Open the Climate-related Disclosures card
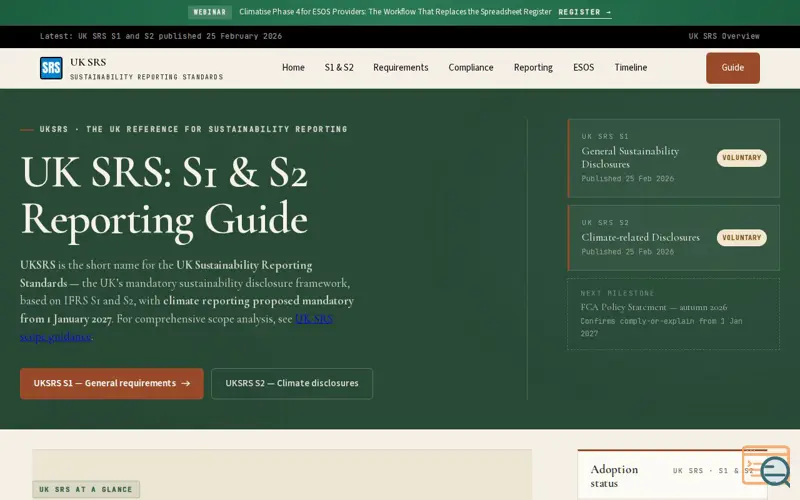Screen dimensions: 800x500 pyautogui.click(x=673, y=238)
